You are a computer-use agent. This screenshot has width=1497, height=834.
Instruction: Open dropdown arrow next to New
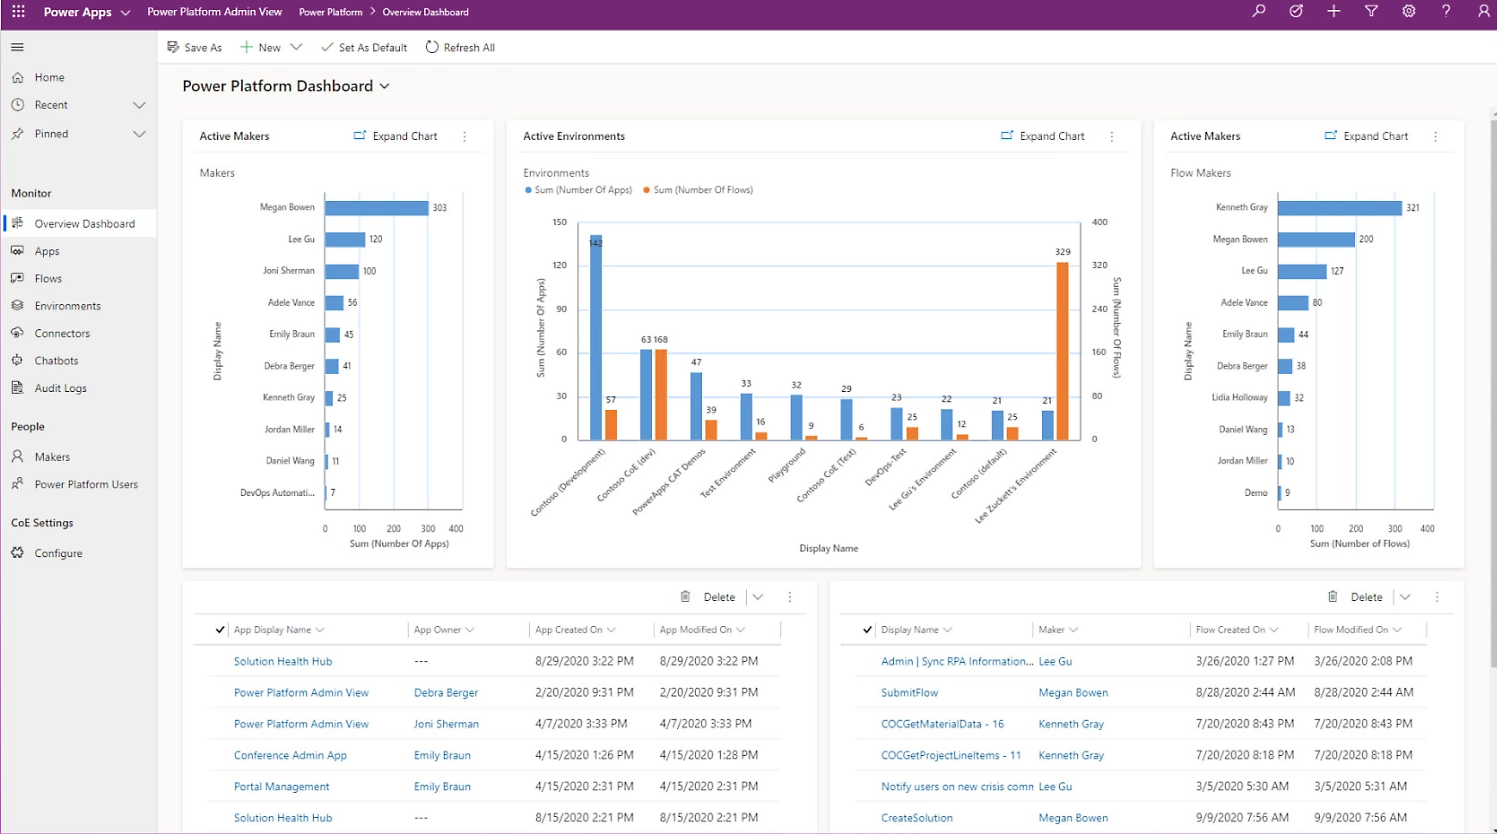(296, 47)
